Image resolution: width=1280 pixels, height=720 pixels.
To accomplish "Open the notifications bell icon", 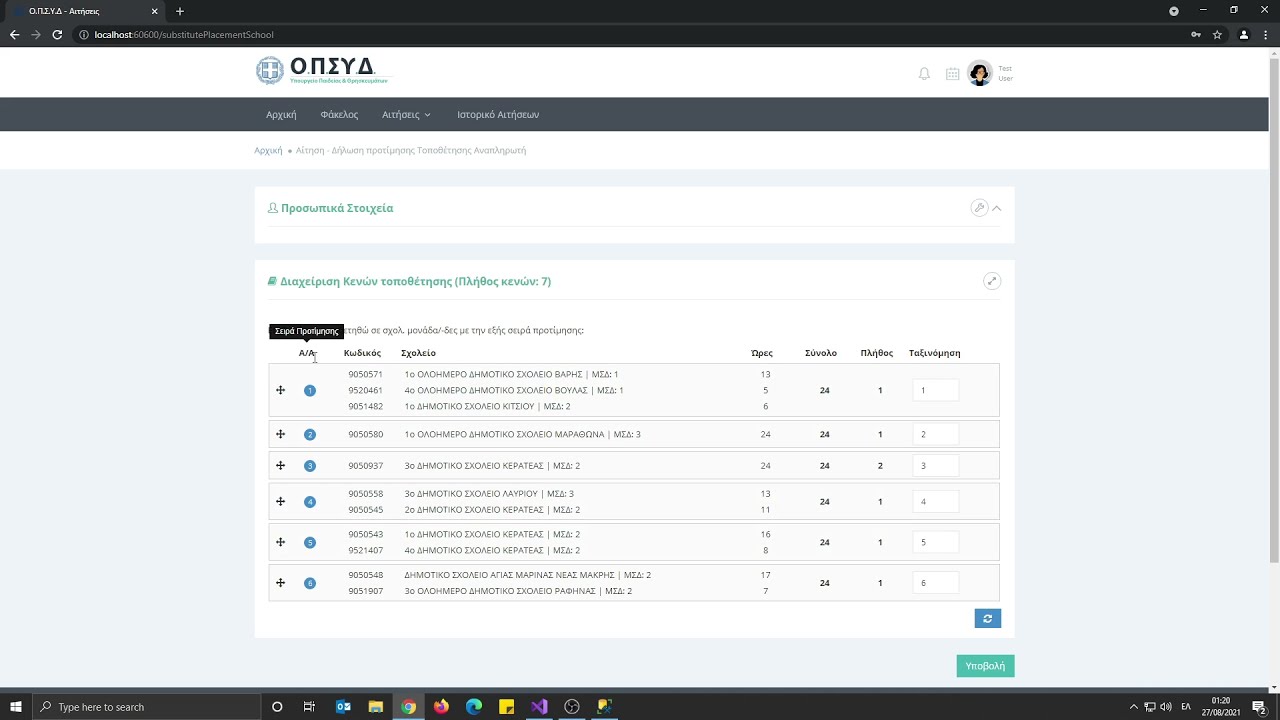I will pos(924,74).
